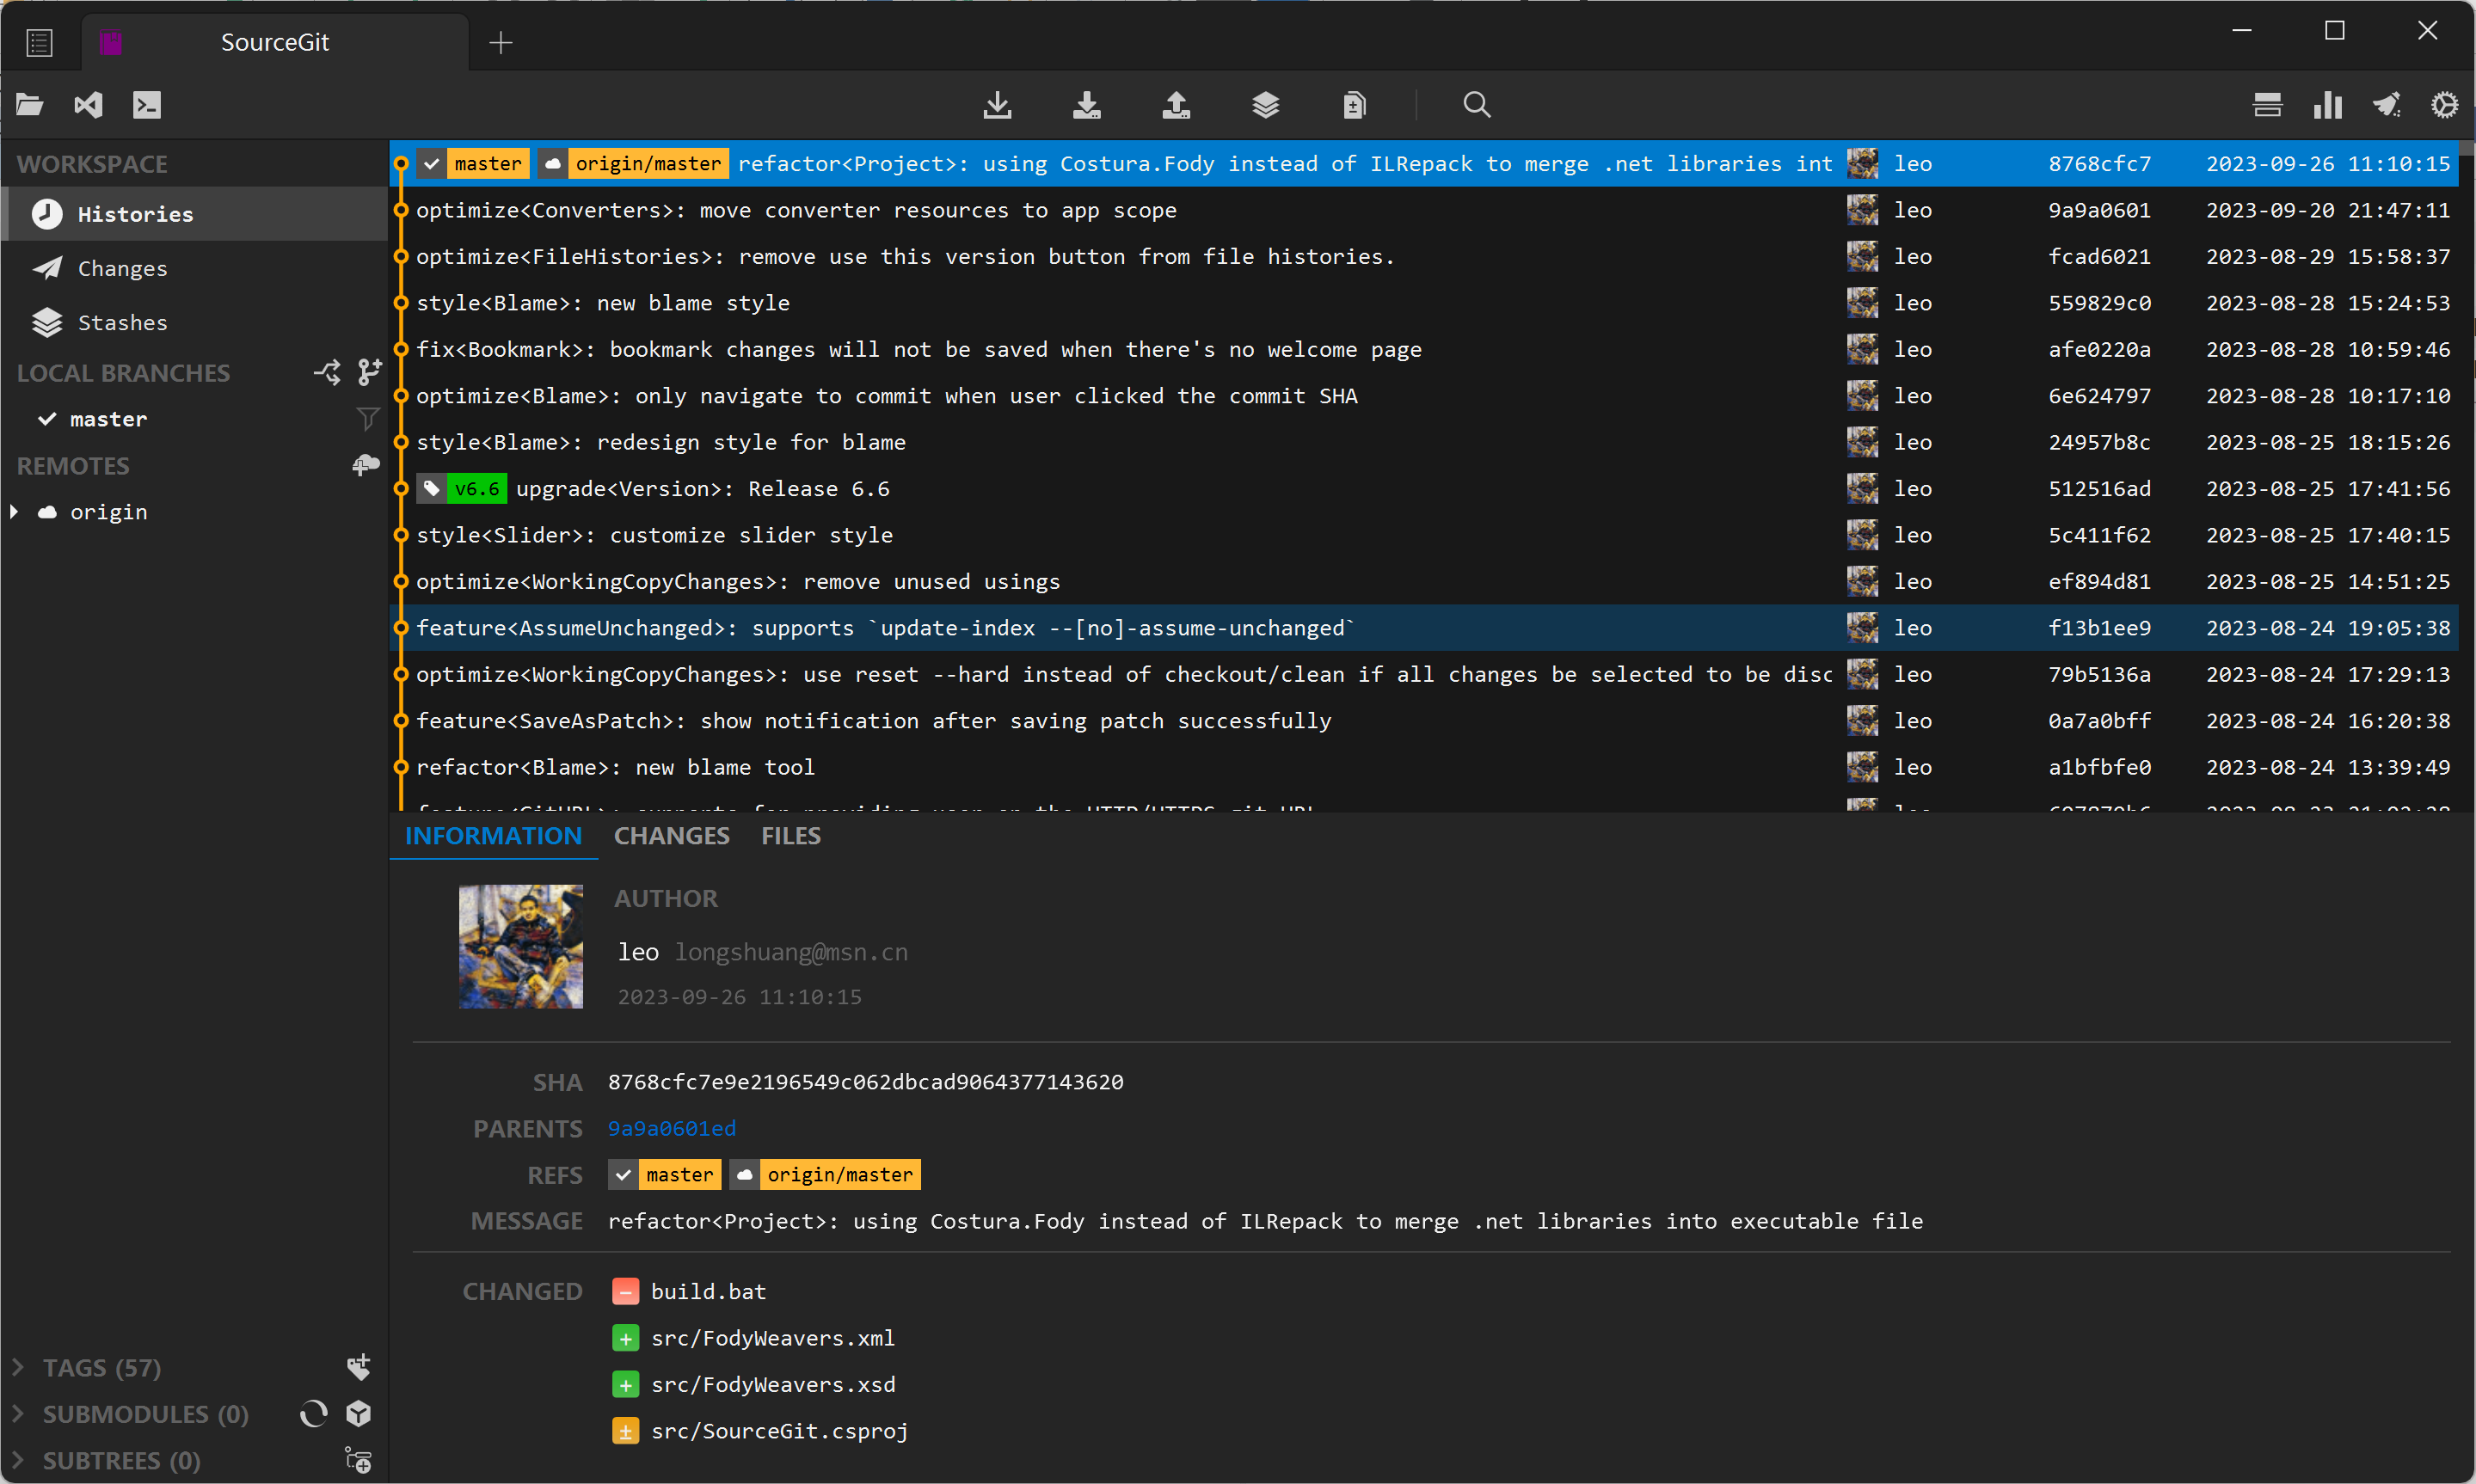Switch to CHANGES tab
This screenshot has height=1484, width=2476.
pyautogui.click(x=671, y=835)
